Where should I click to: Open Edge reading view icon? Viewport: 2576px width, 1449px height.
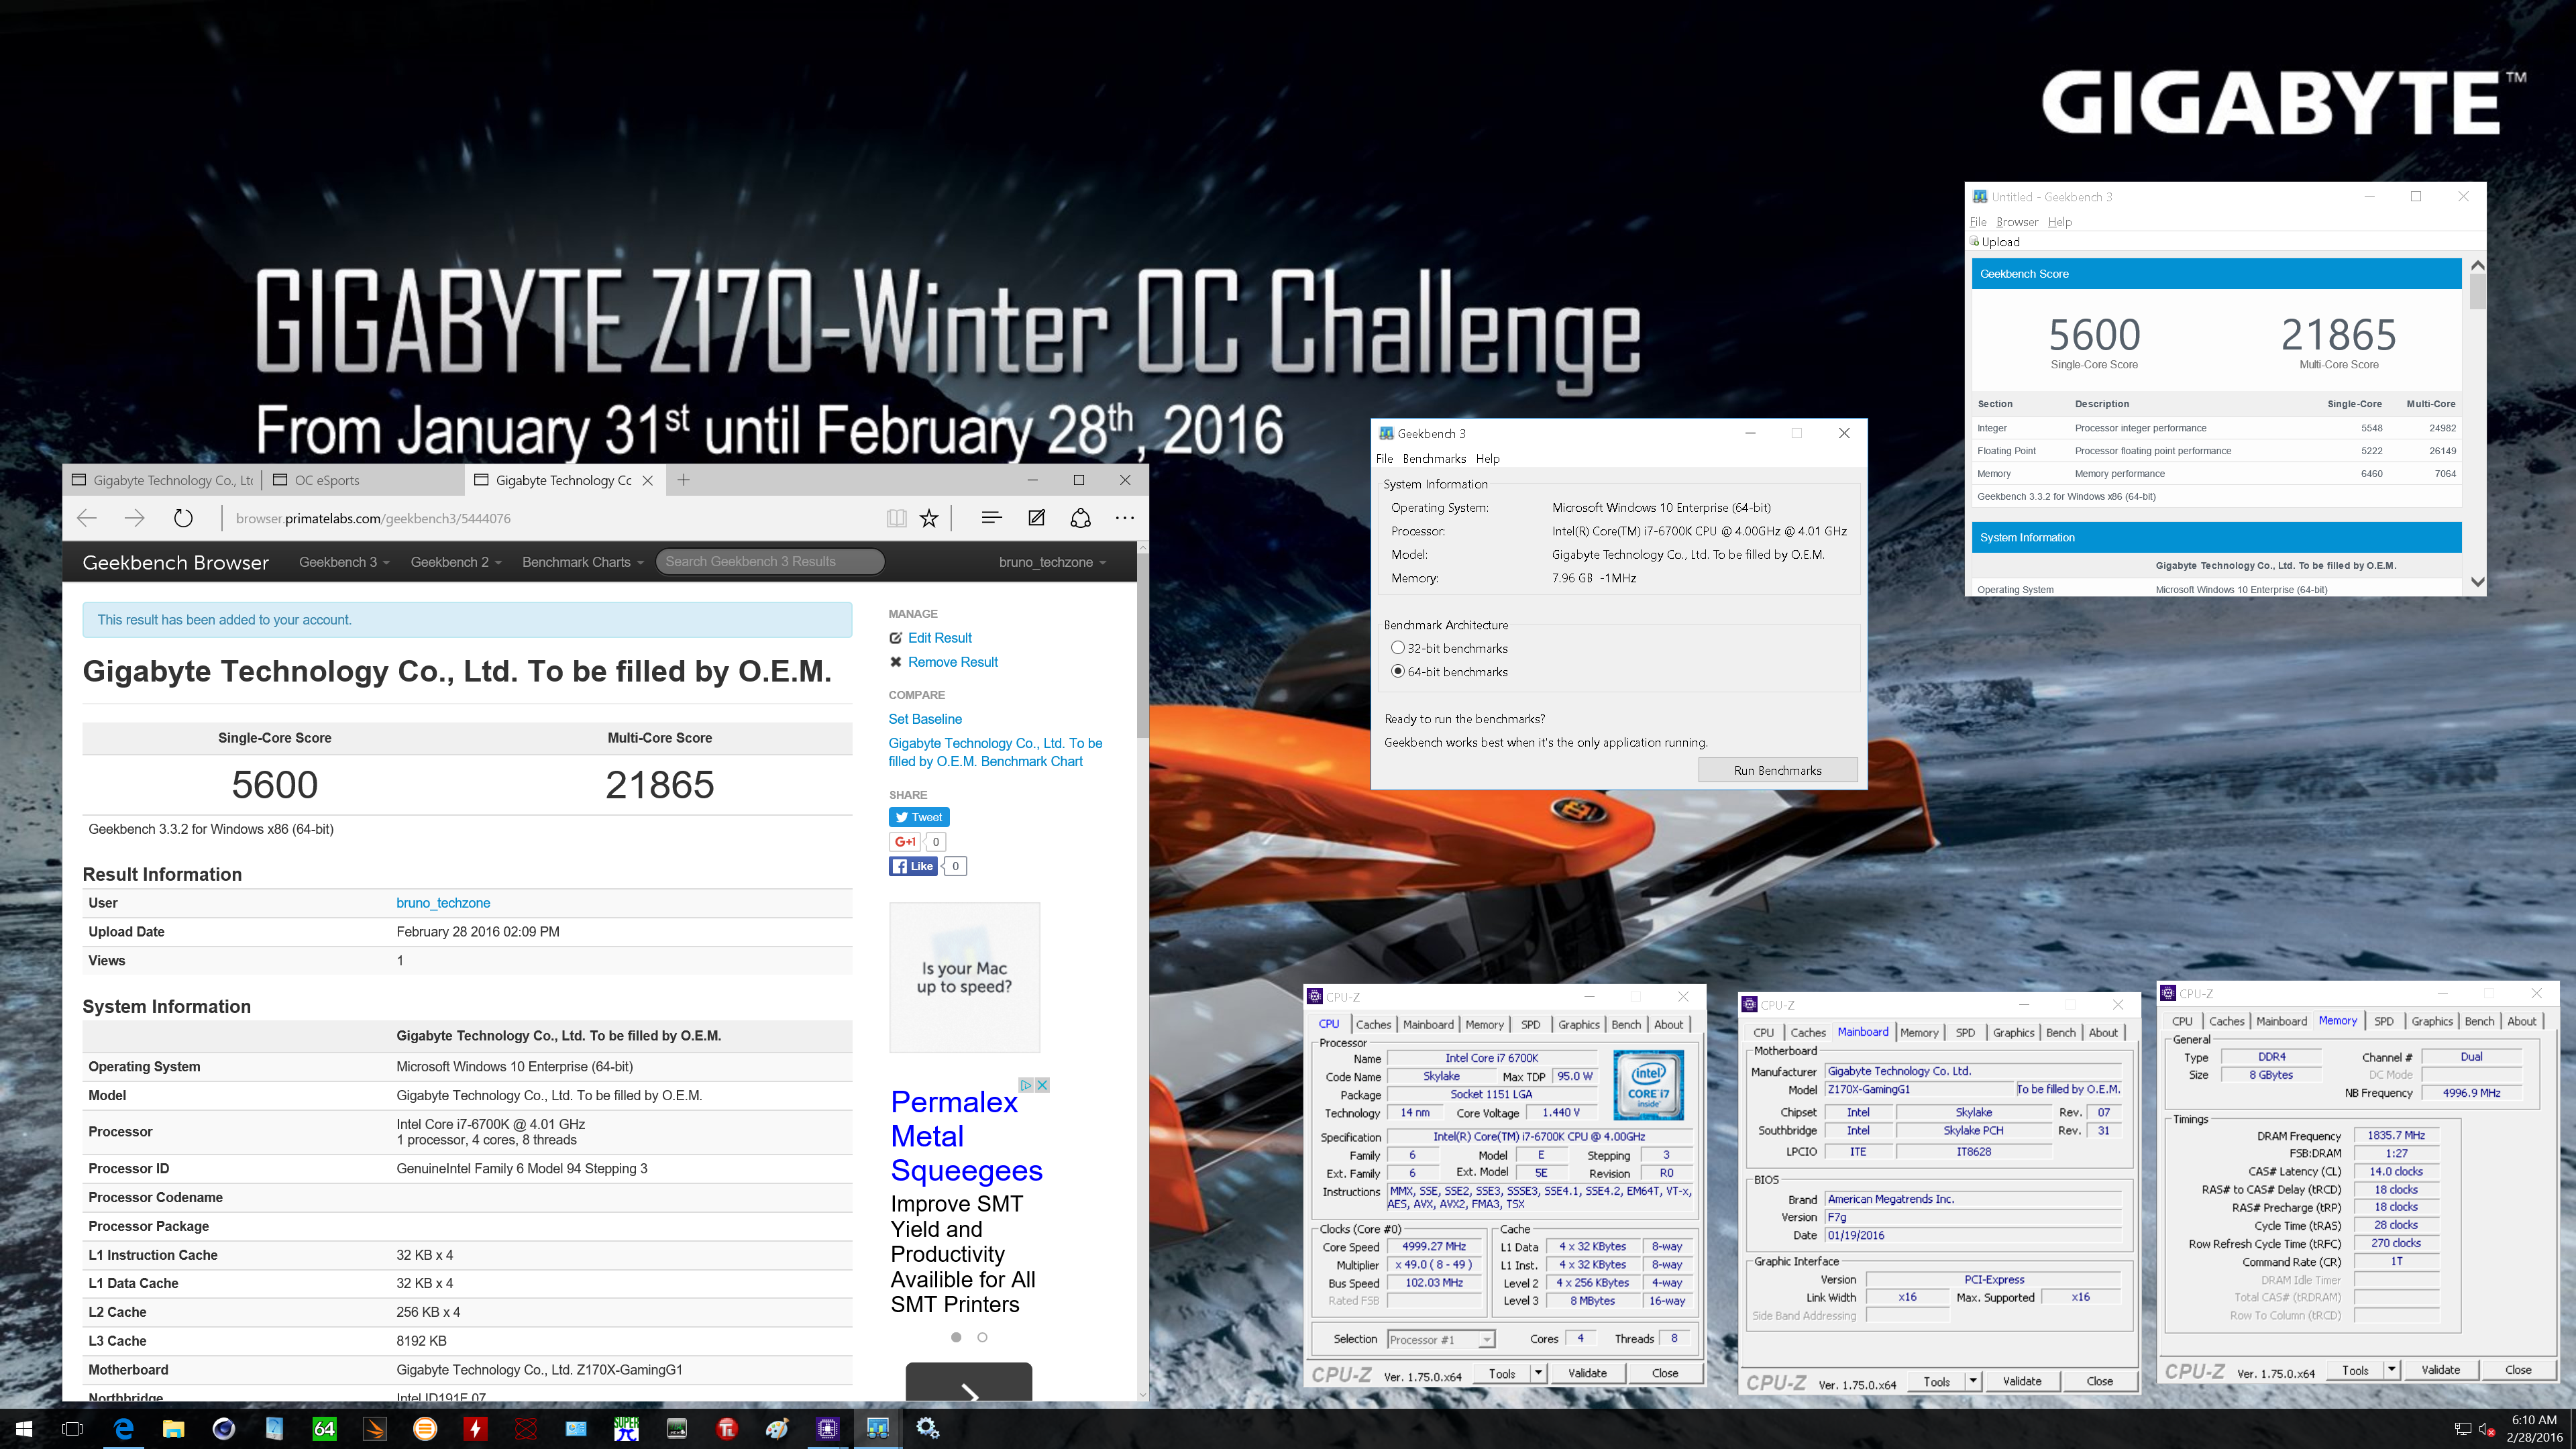click(896, 518)
